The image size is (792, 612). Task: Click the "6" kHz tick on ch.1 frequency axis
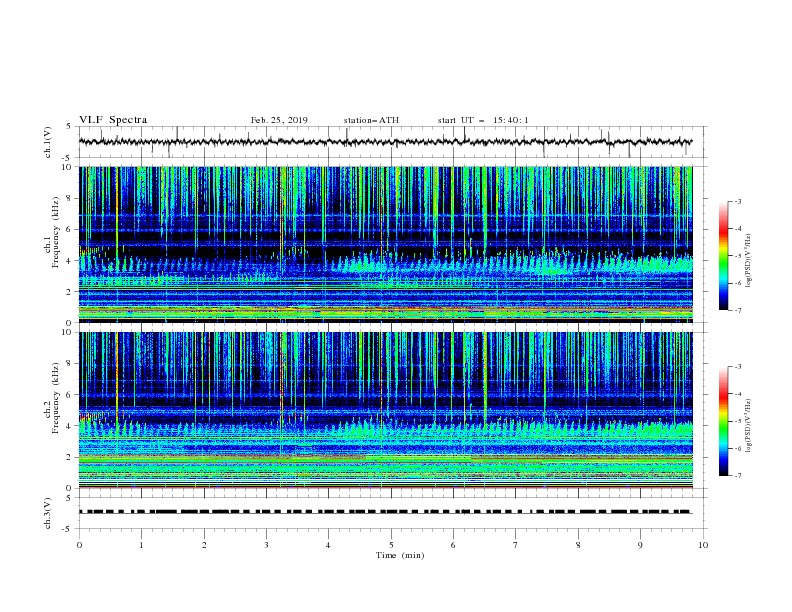pos(69,229)
